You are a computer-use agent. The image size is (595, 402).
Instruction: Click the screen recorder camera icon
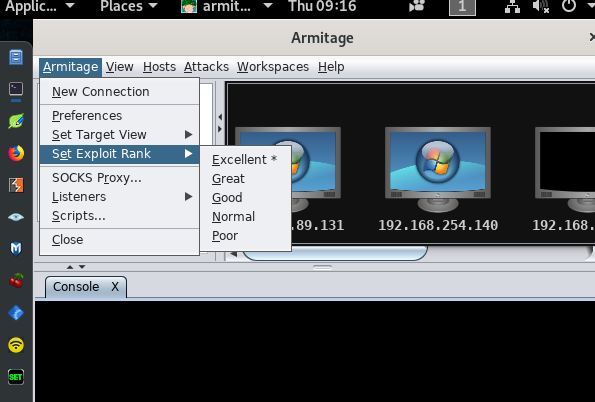pos(416,6)
